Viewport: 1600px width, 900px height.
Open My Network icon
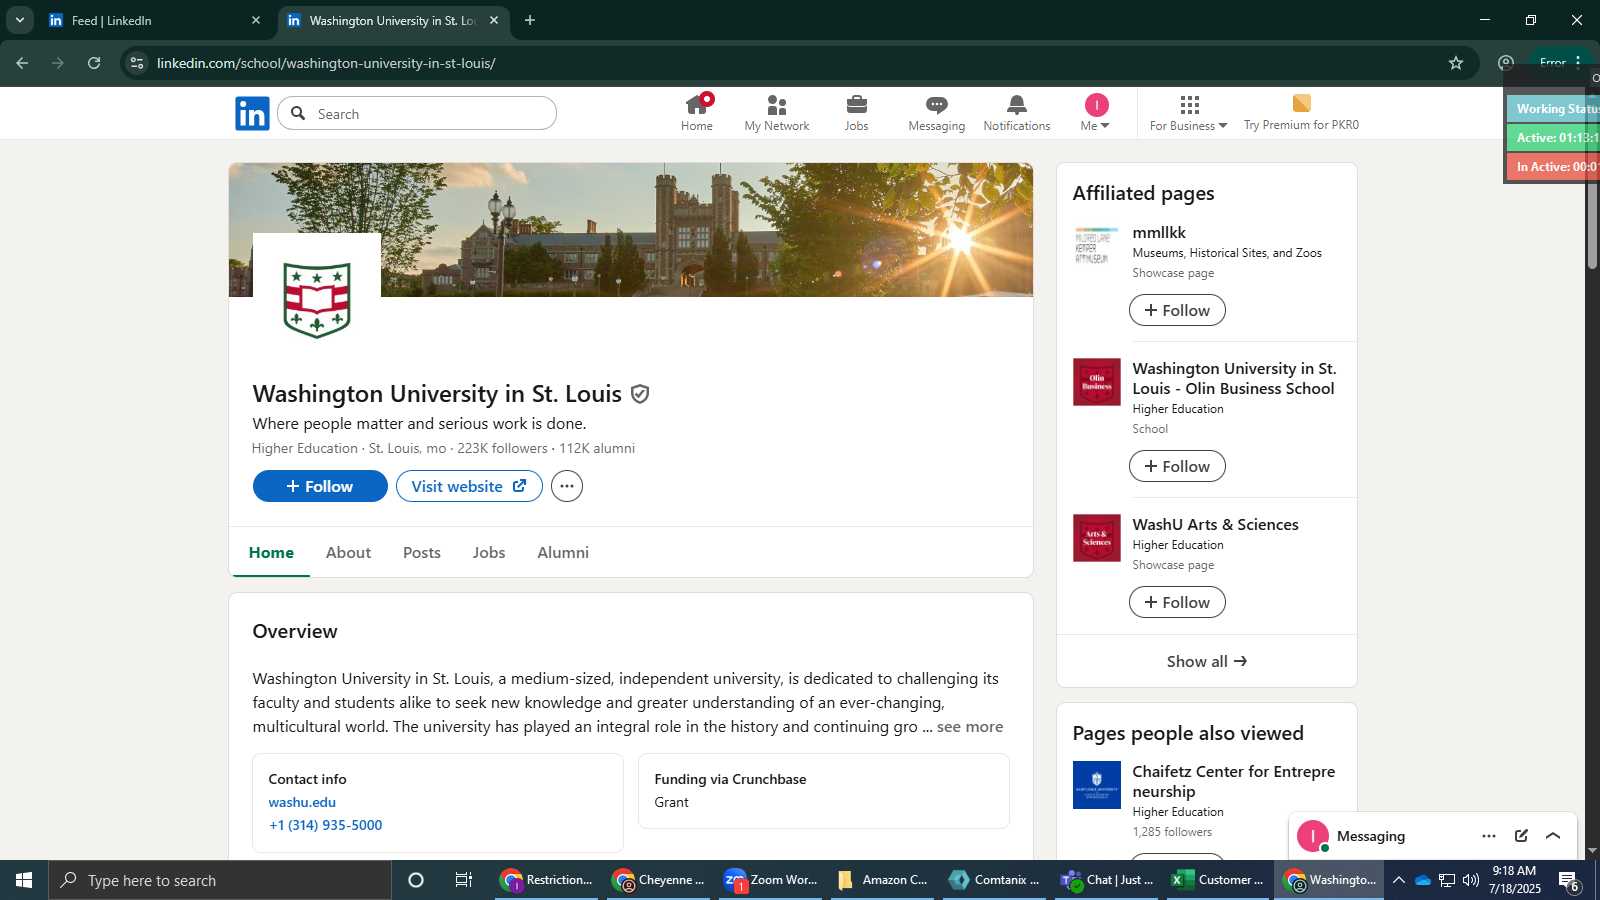click(x=777, y=113)
